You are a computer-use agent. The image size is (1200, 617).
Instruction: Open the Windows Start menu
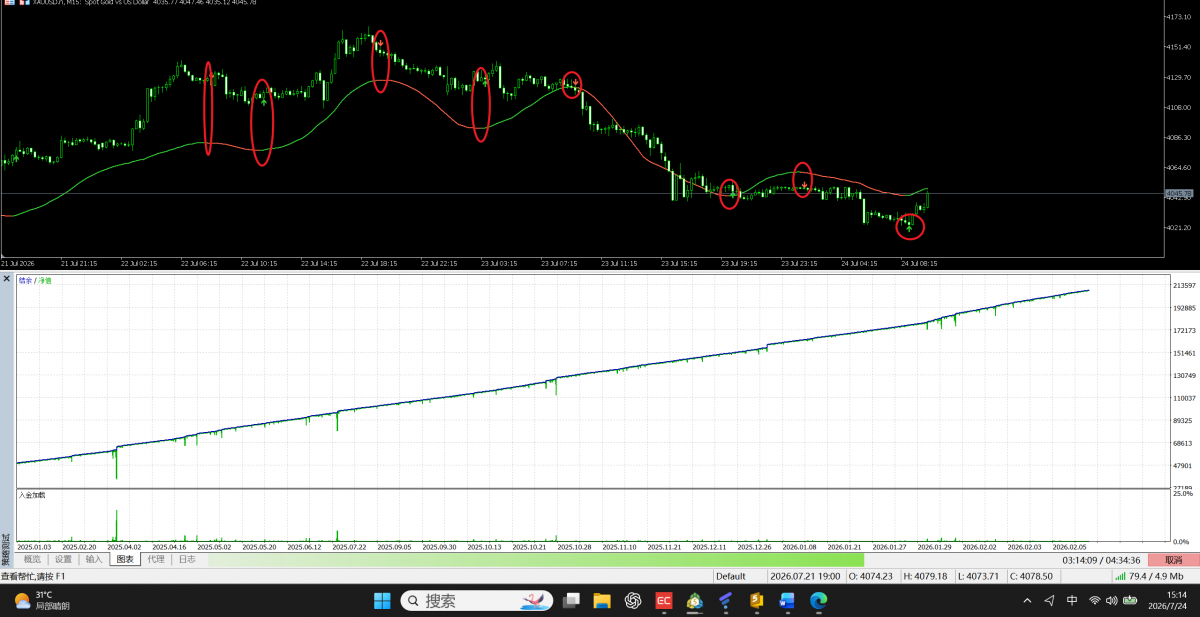click(383, 601)
